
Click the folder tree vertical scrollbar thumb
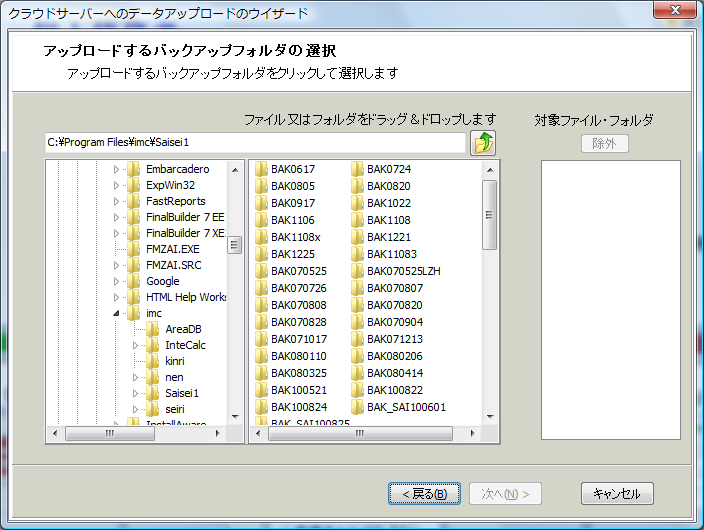click(234, 245)
